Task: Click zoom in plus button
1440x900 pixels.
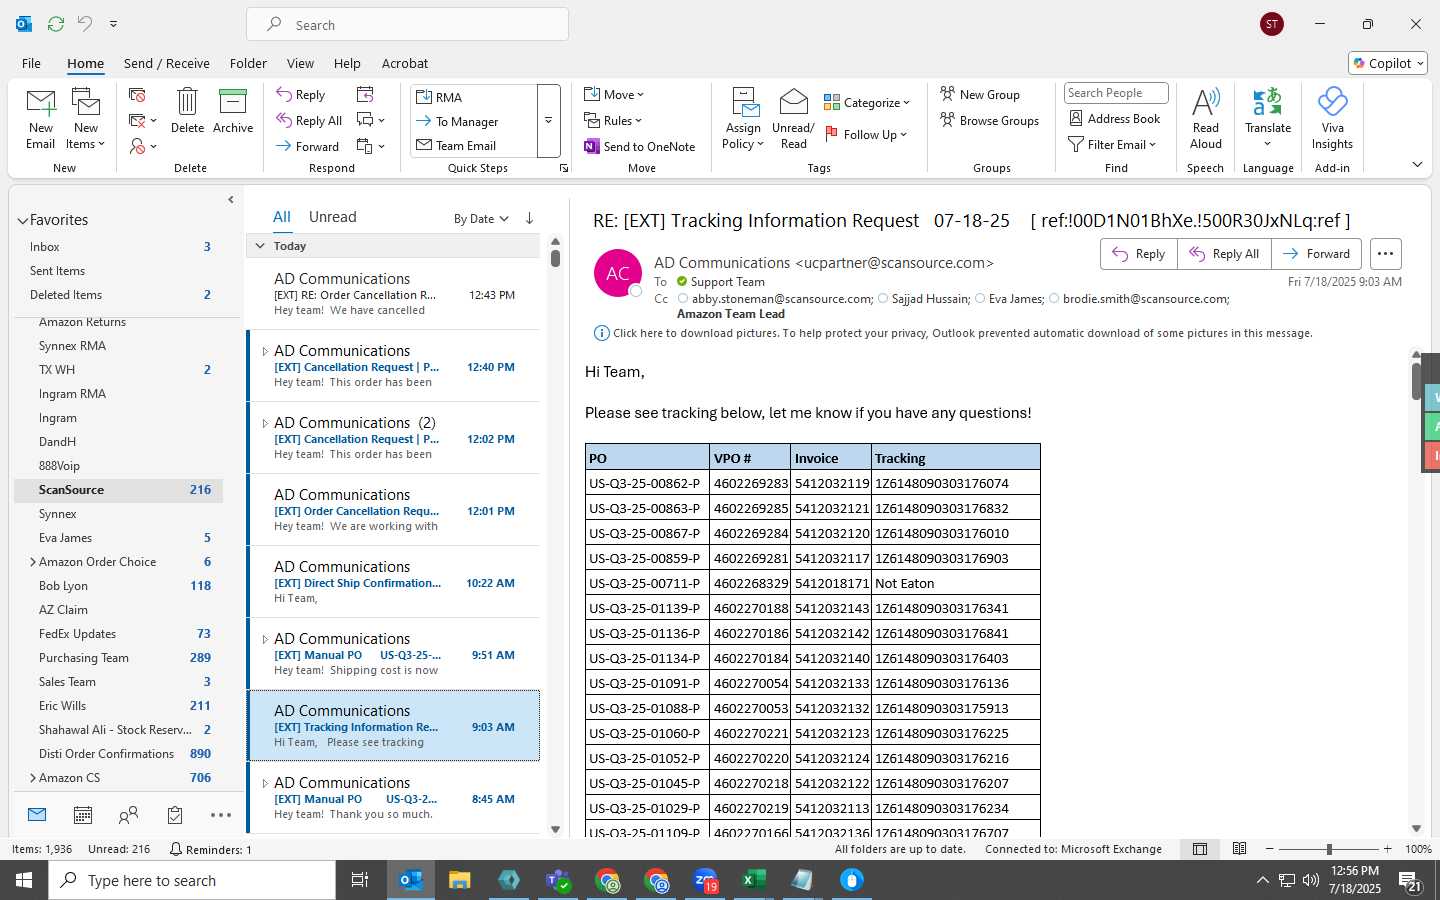Action: coord(1387,849)
